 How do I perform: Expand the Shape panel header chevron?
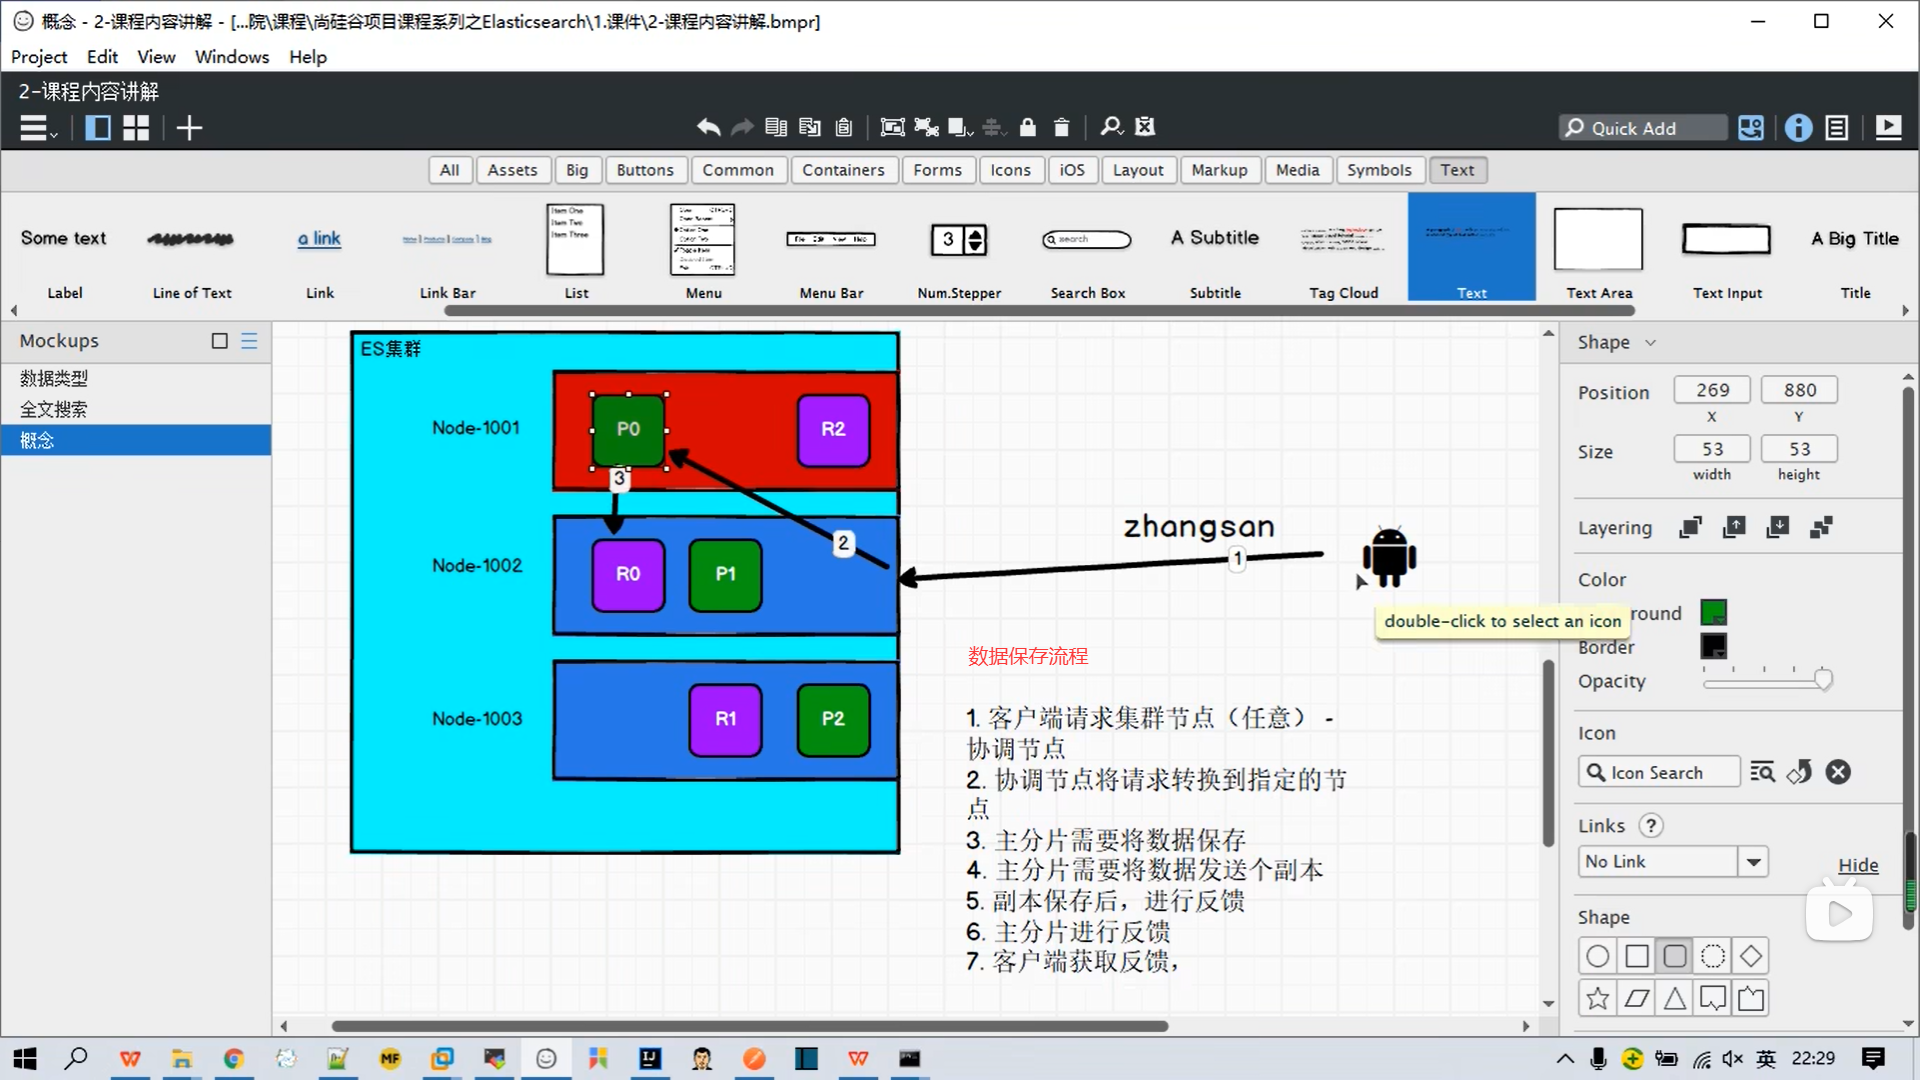(x=1650, y=342)
